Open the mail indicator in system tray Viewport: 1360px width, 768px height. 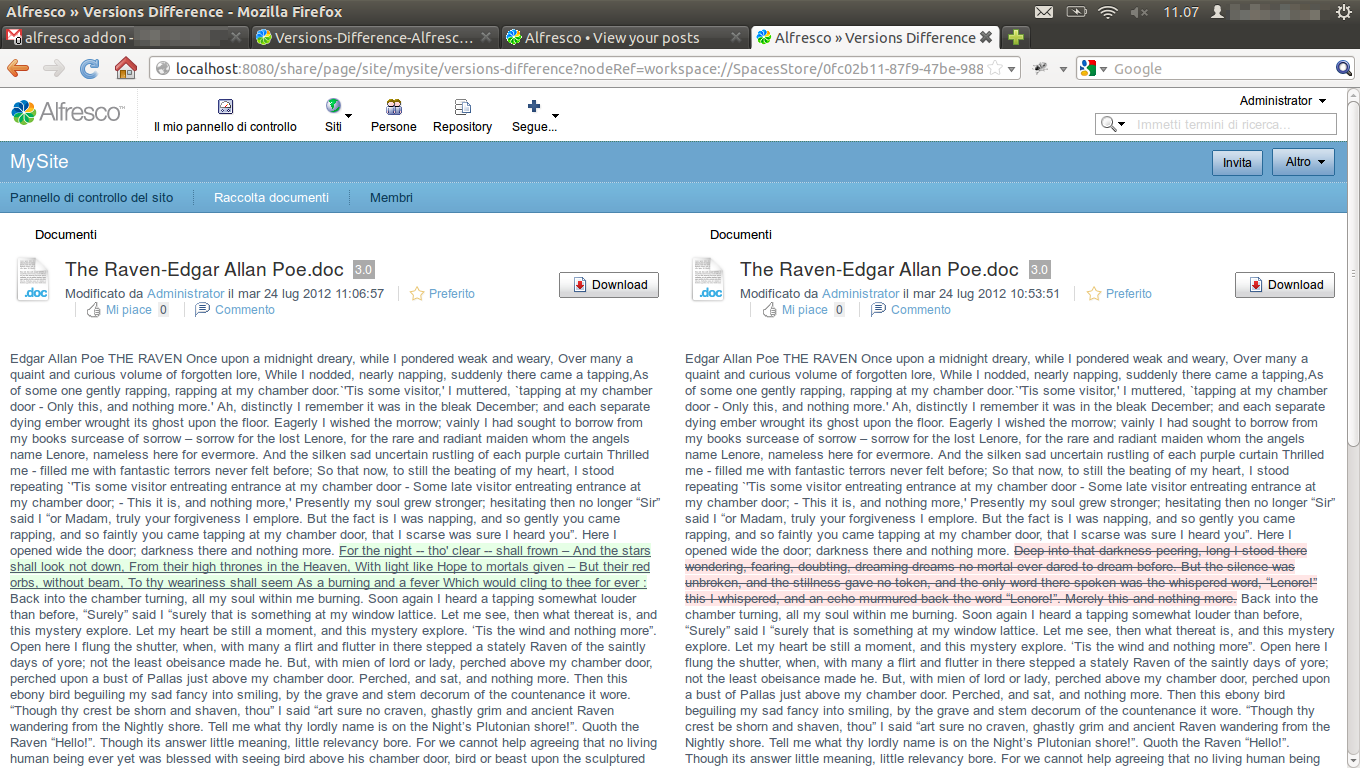(1044, 12)
